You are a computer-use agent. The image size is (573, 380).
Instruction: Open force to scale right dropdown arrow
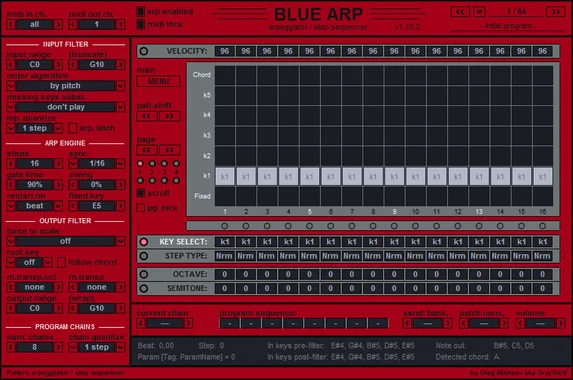click(x=120, y=241)
